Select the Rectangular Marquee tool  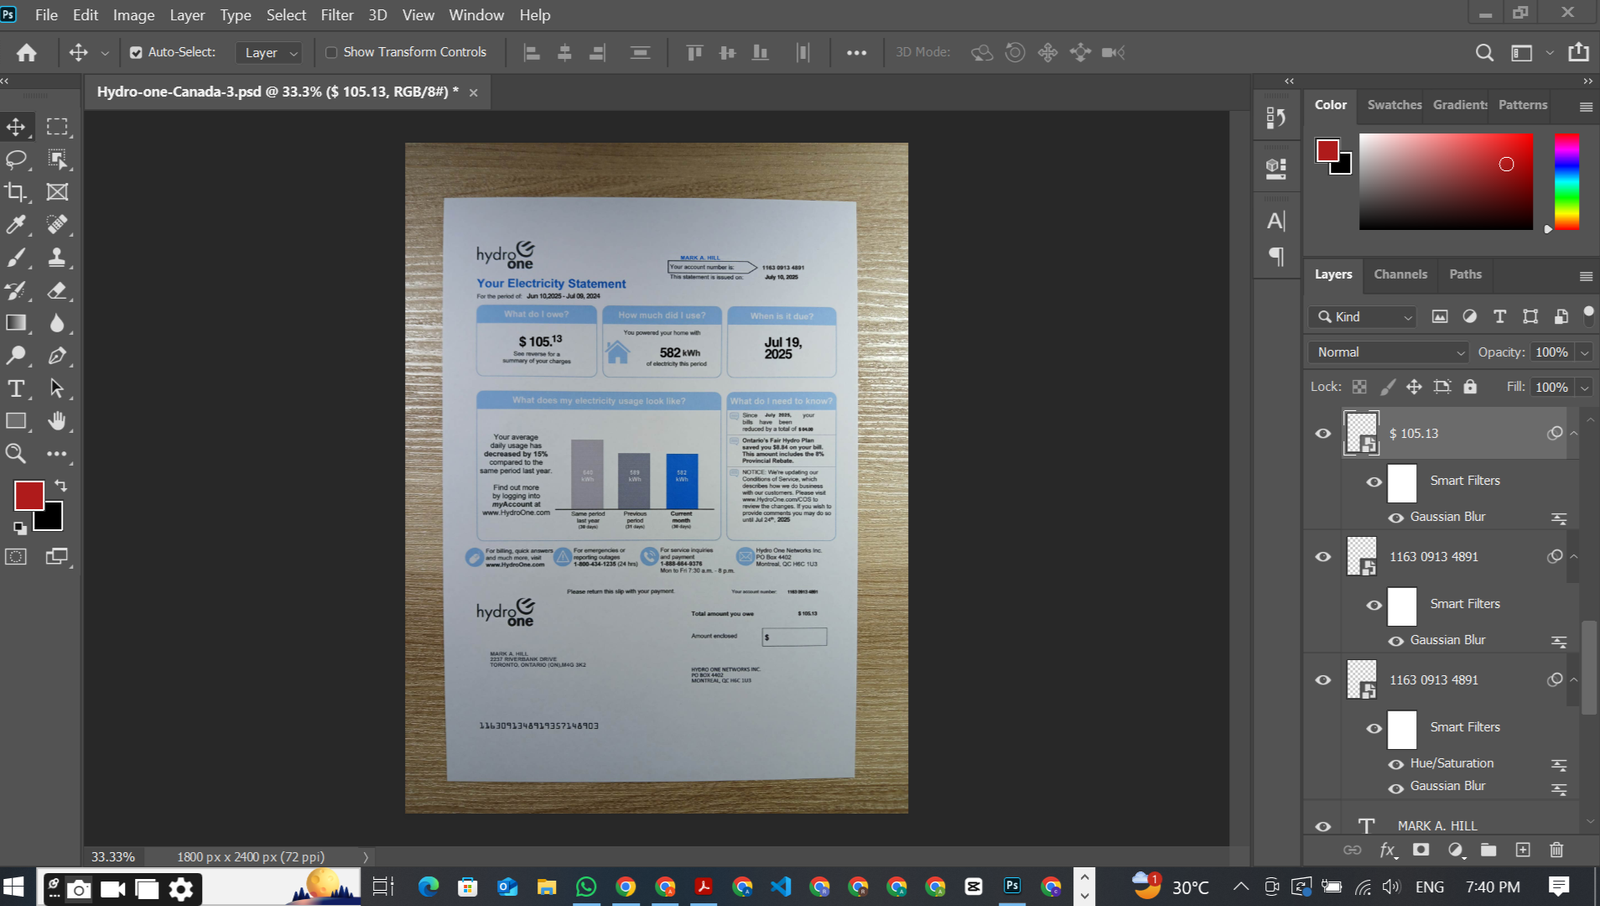pyautogui.click(x=57, y=127)
